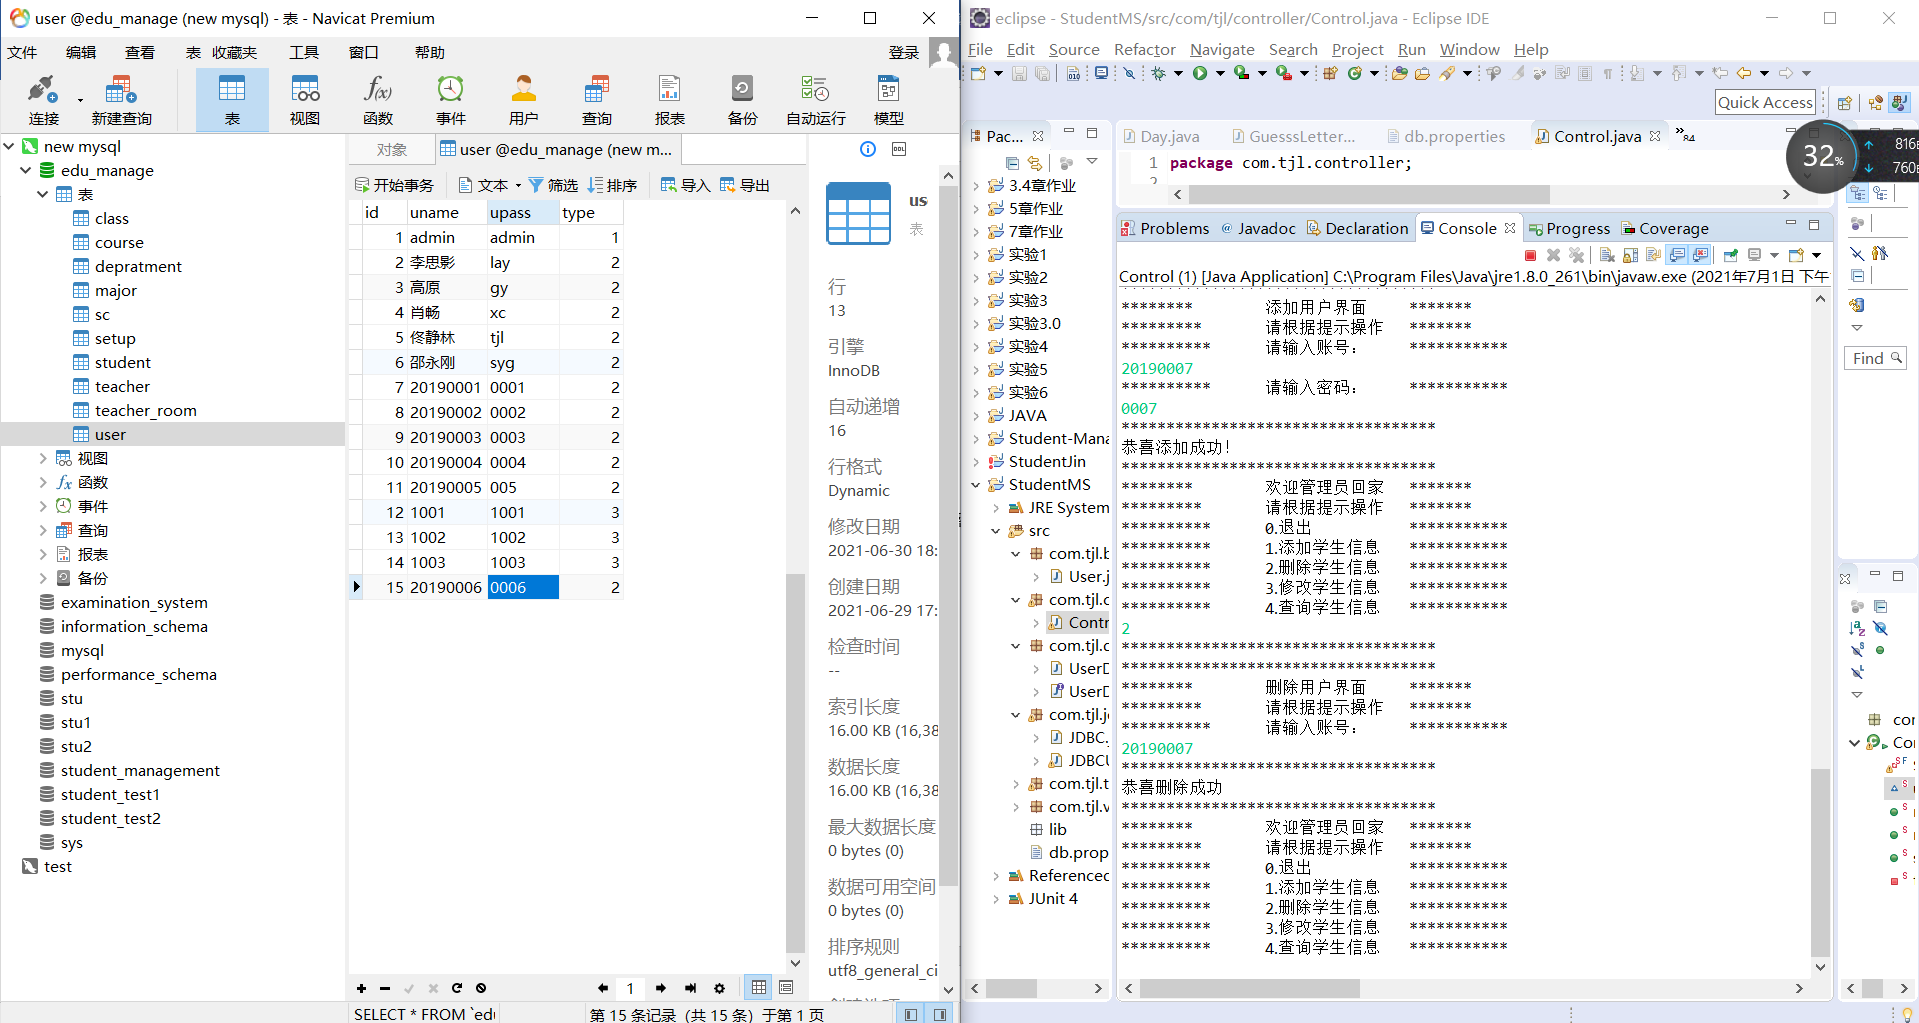Go to next page arrow in Navicat
This screenshot has width=1919, height=1023.
click(661, 988)
